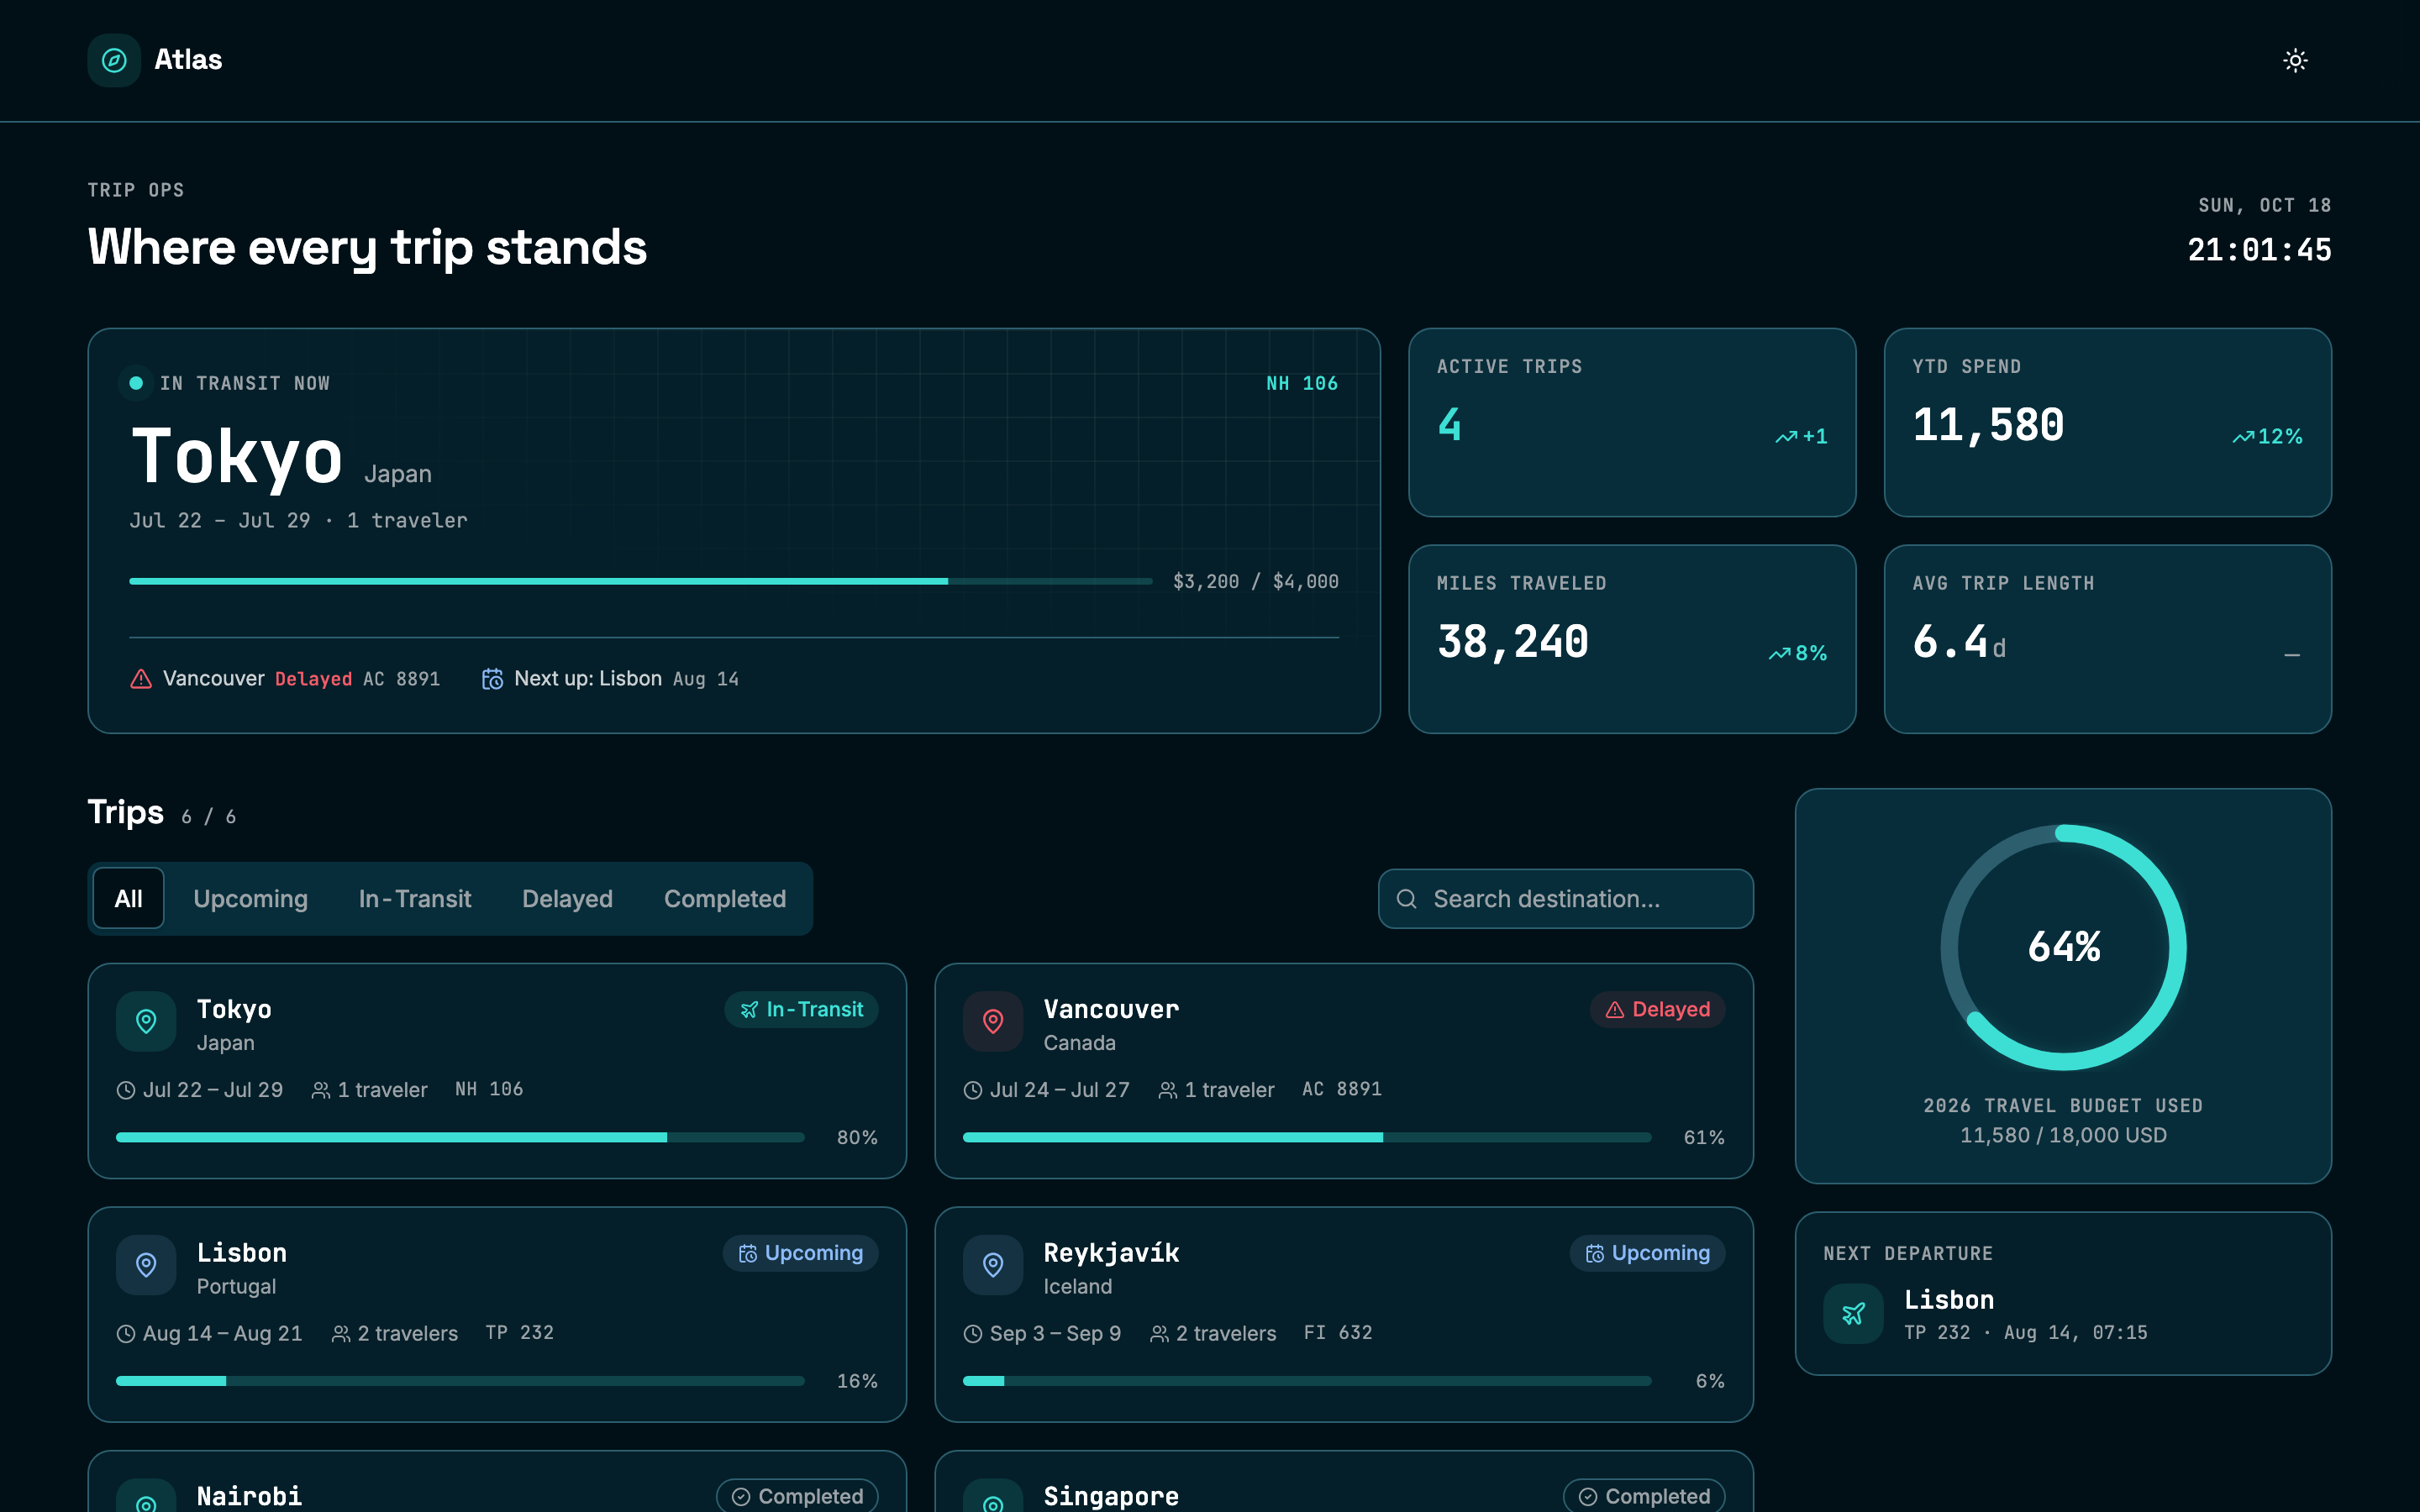Click the Lisbon 16% progress bar
The image size is (2420, 1512).
(460, 1381)
